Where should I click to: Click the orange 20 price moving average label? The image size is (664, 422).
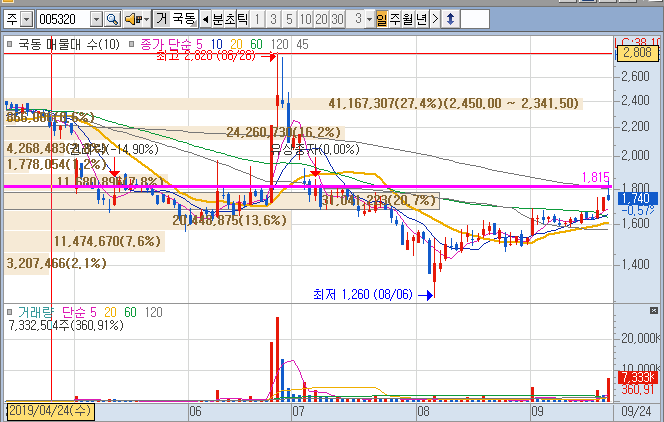tap(236, 44)
